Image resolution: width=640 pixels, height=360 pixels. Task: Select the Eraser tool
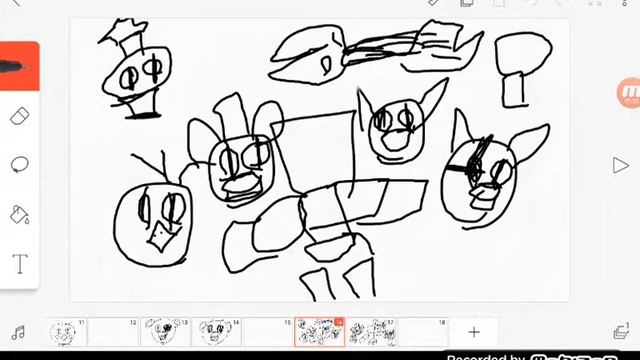pyautogui.click(x=19, y=116)
